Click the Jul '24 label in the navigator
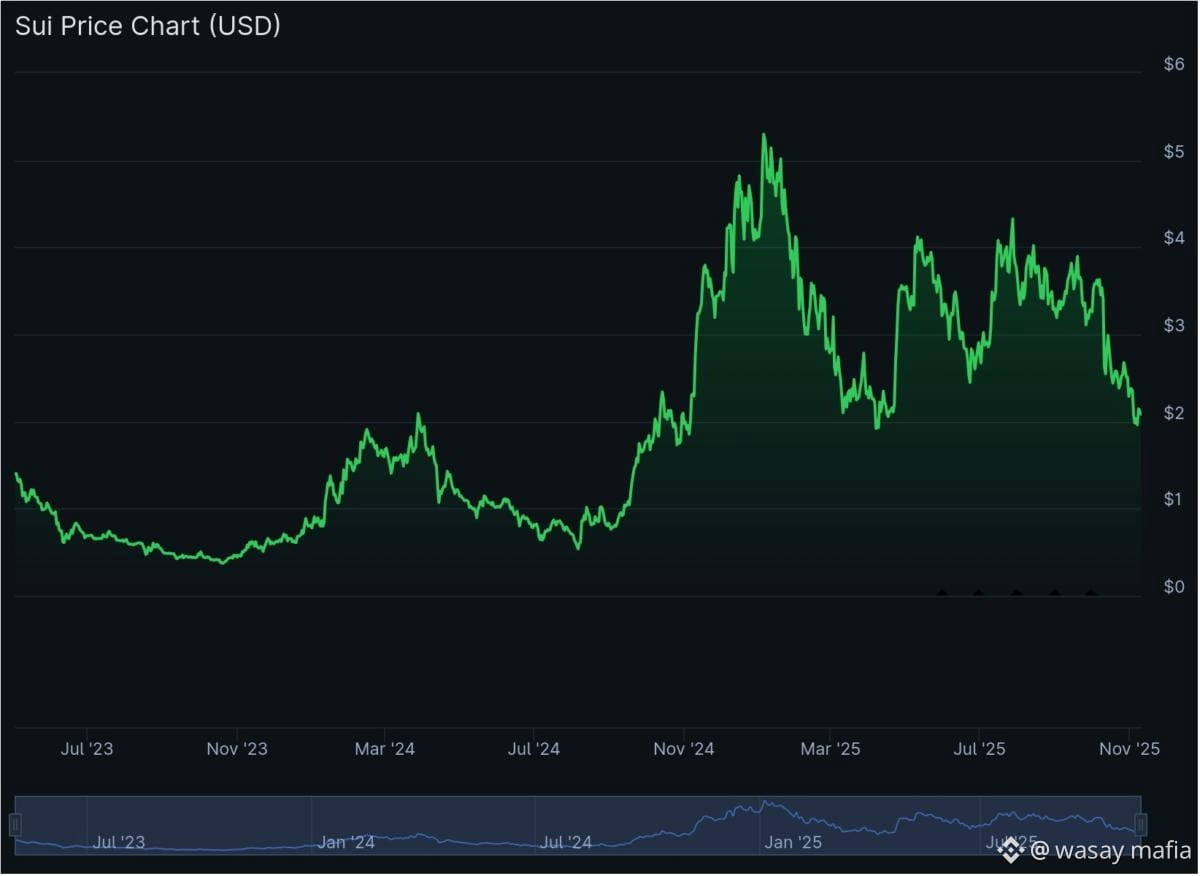This screenshot has height=876, width=1200. tap(567, 842)
